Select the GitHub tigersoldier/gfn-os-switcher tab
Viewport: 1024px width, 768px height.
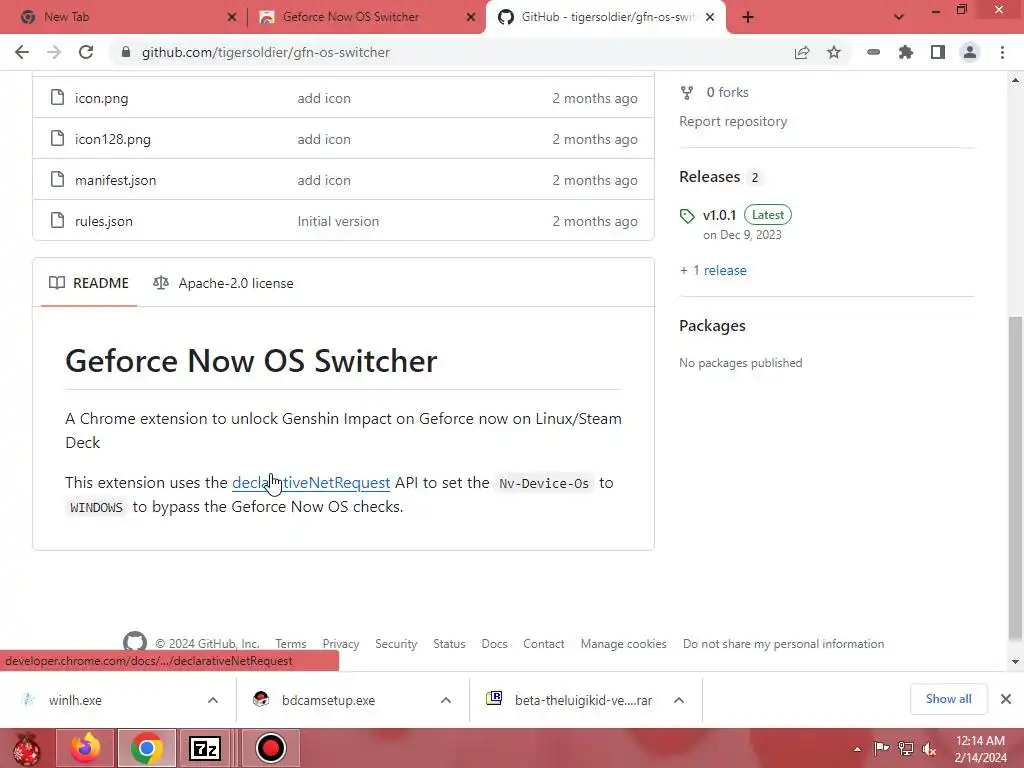[606, 17]
